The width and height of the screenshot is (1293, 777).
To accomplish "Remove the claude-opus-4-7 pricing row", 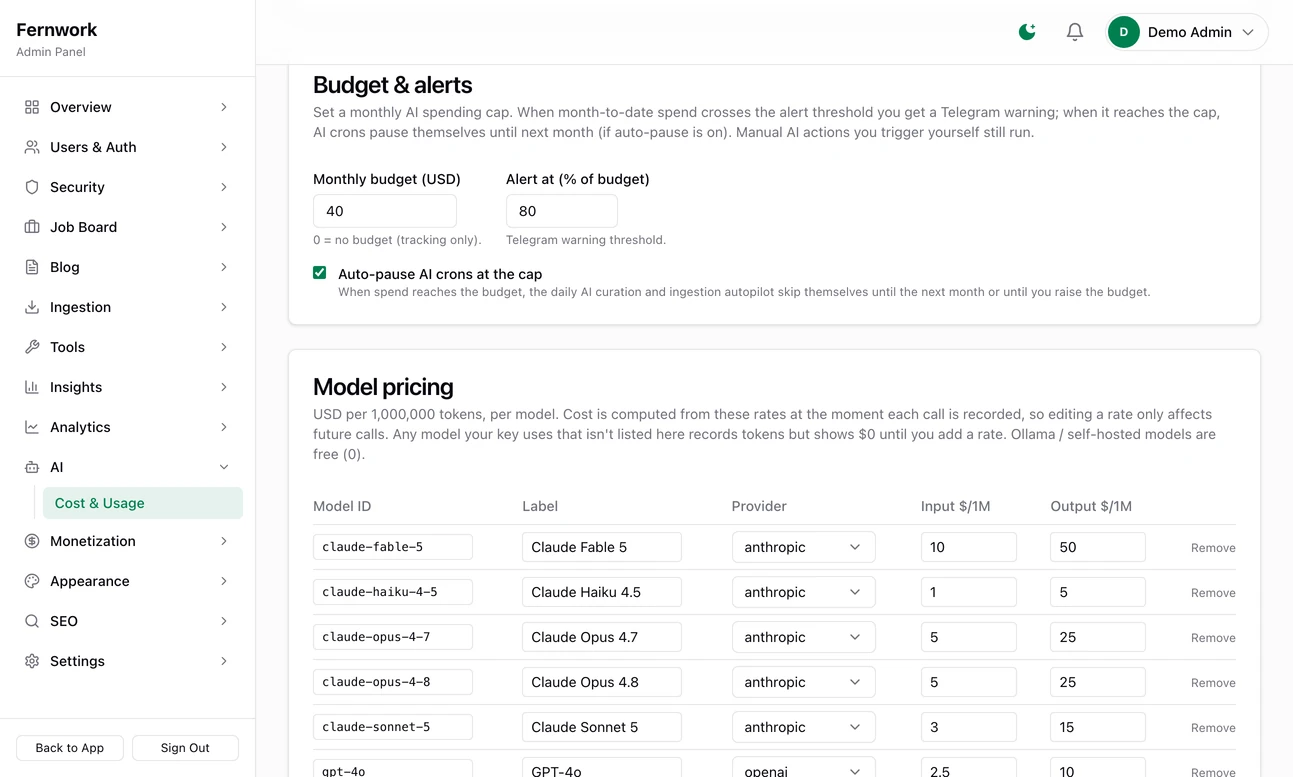I will tap(1213, 638).
